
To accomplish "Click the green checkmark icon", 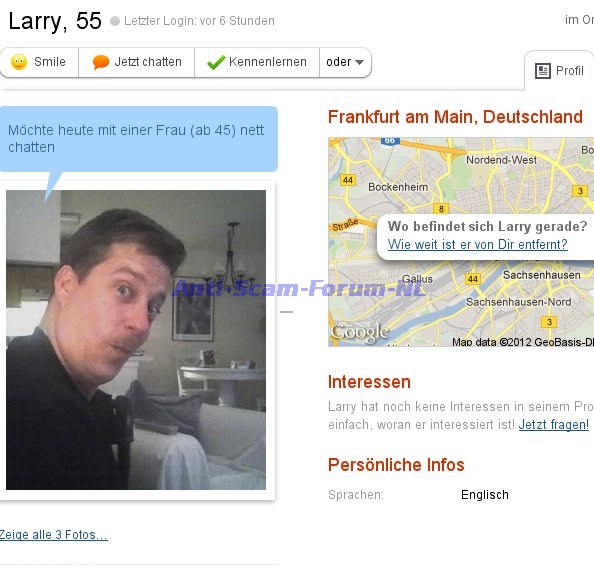I will point(216,62).
